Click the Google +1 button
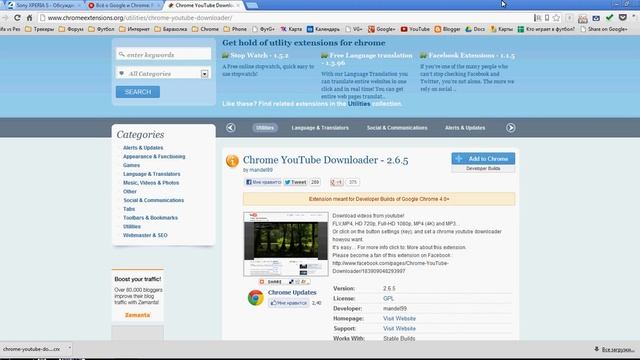This screenshot has height=360, width=640. [x=337, y=182]
